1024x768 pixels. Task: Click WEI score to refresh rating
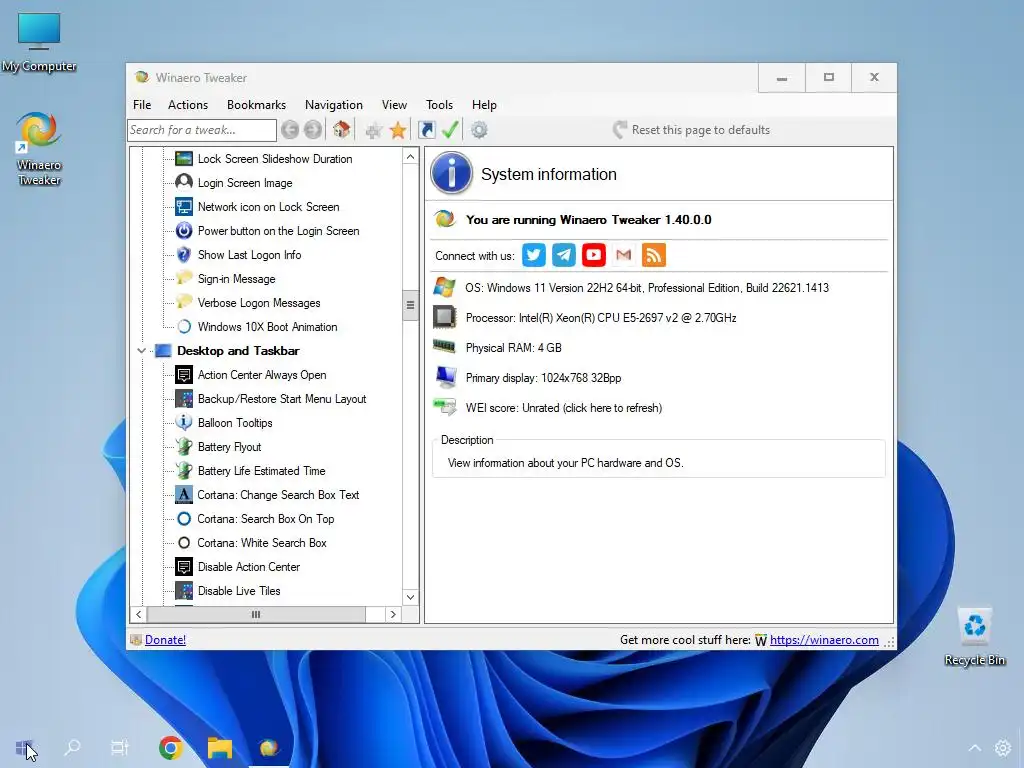564,408
